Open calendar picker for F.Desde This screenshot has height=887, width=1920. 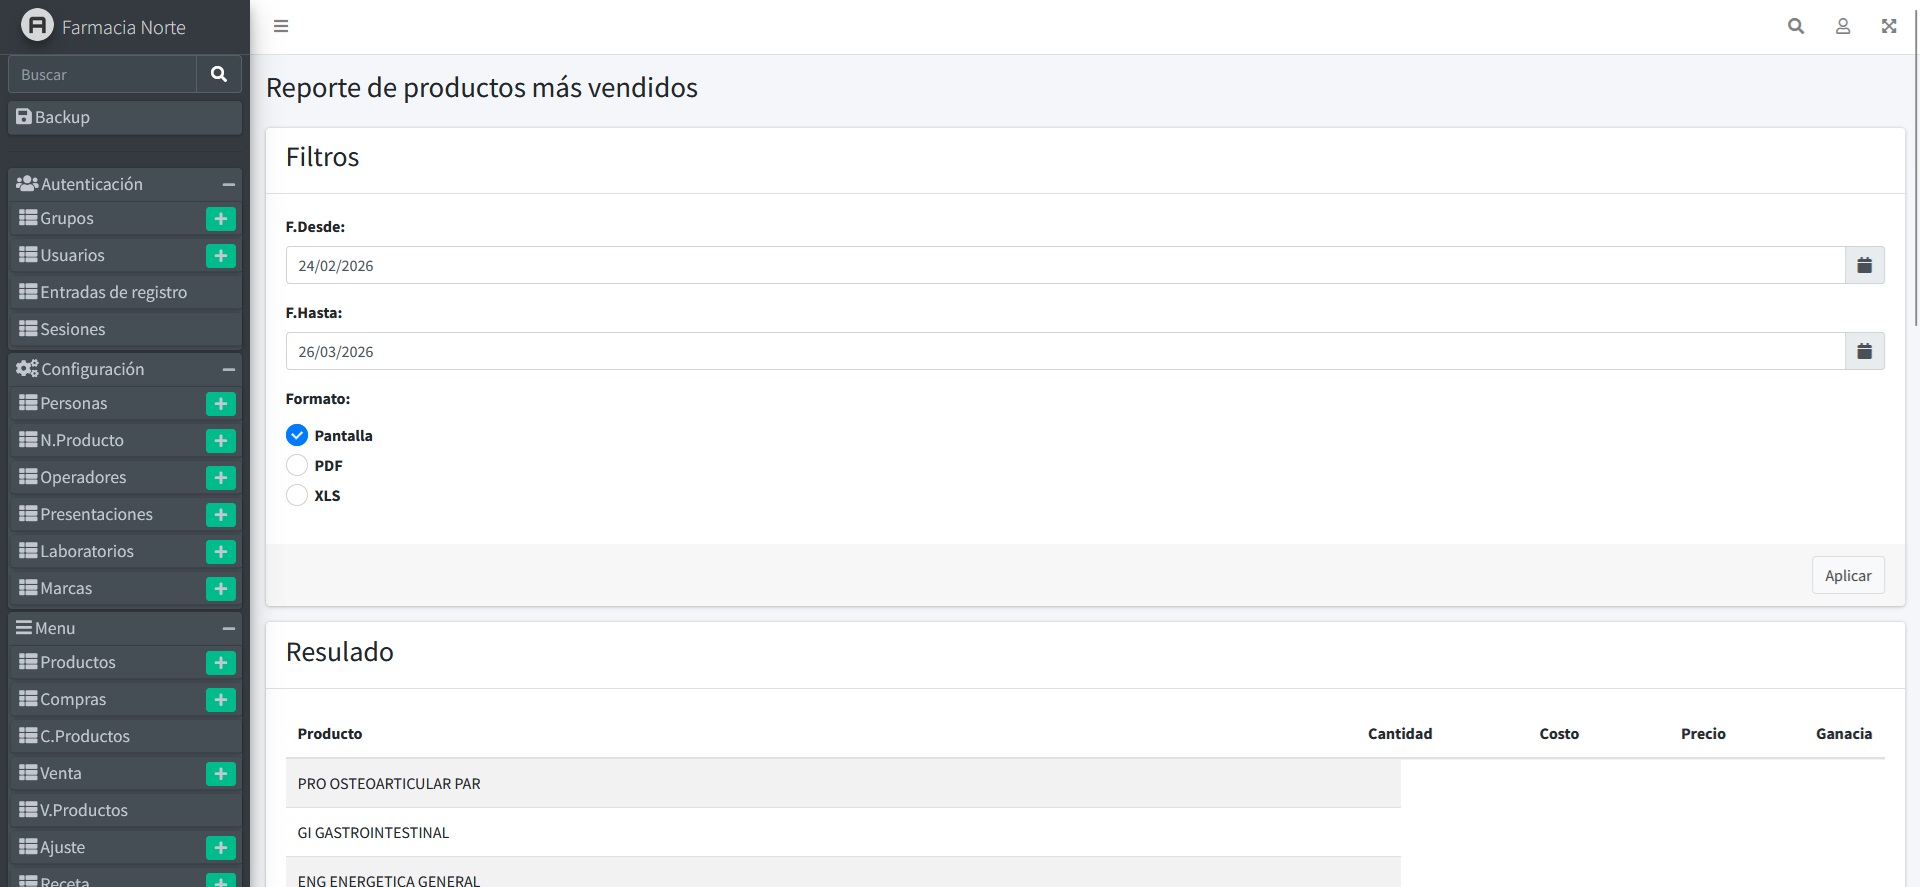click(1864, 265)
